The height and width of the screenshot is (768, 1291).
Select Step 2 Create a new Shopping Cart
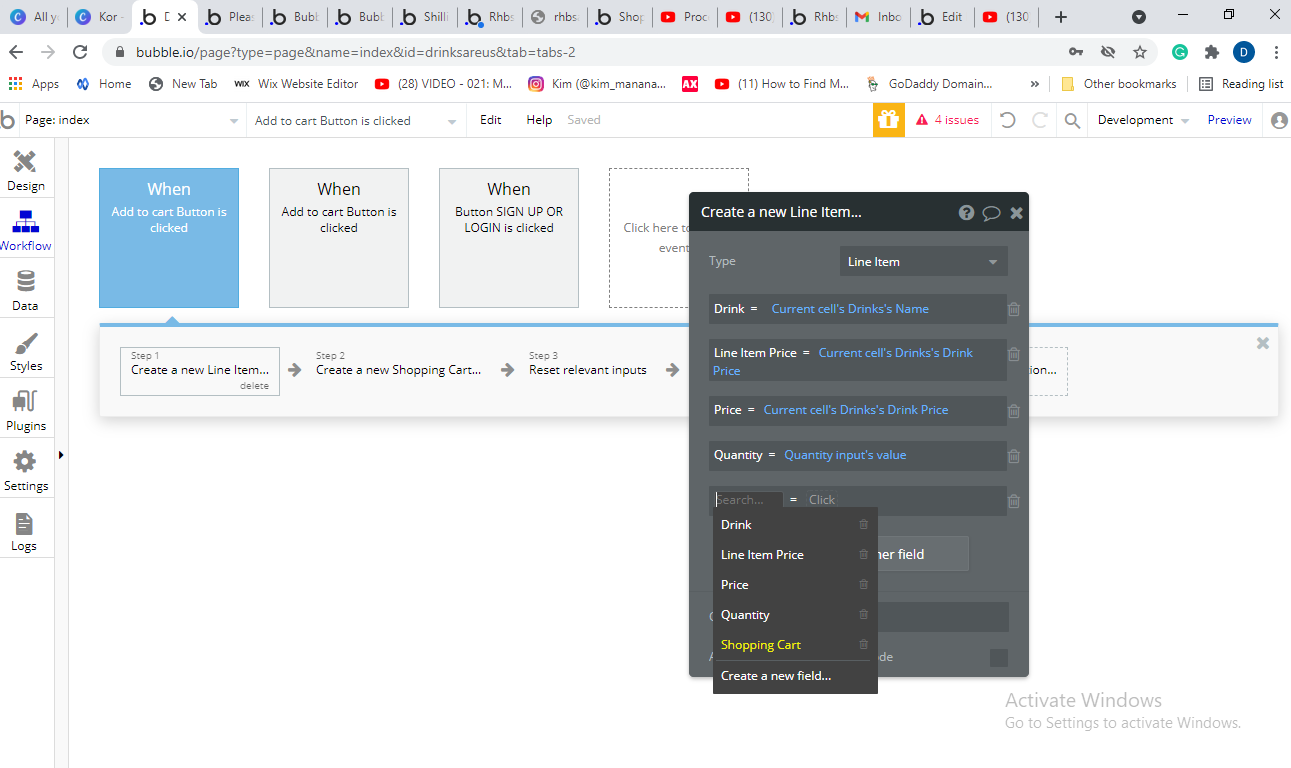click(x=398, y=370)
